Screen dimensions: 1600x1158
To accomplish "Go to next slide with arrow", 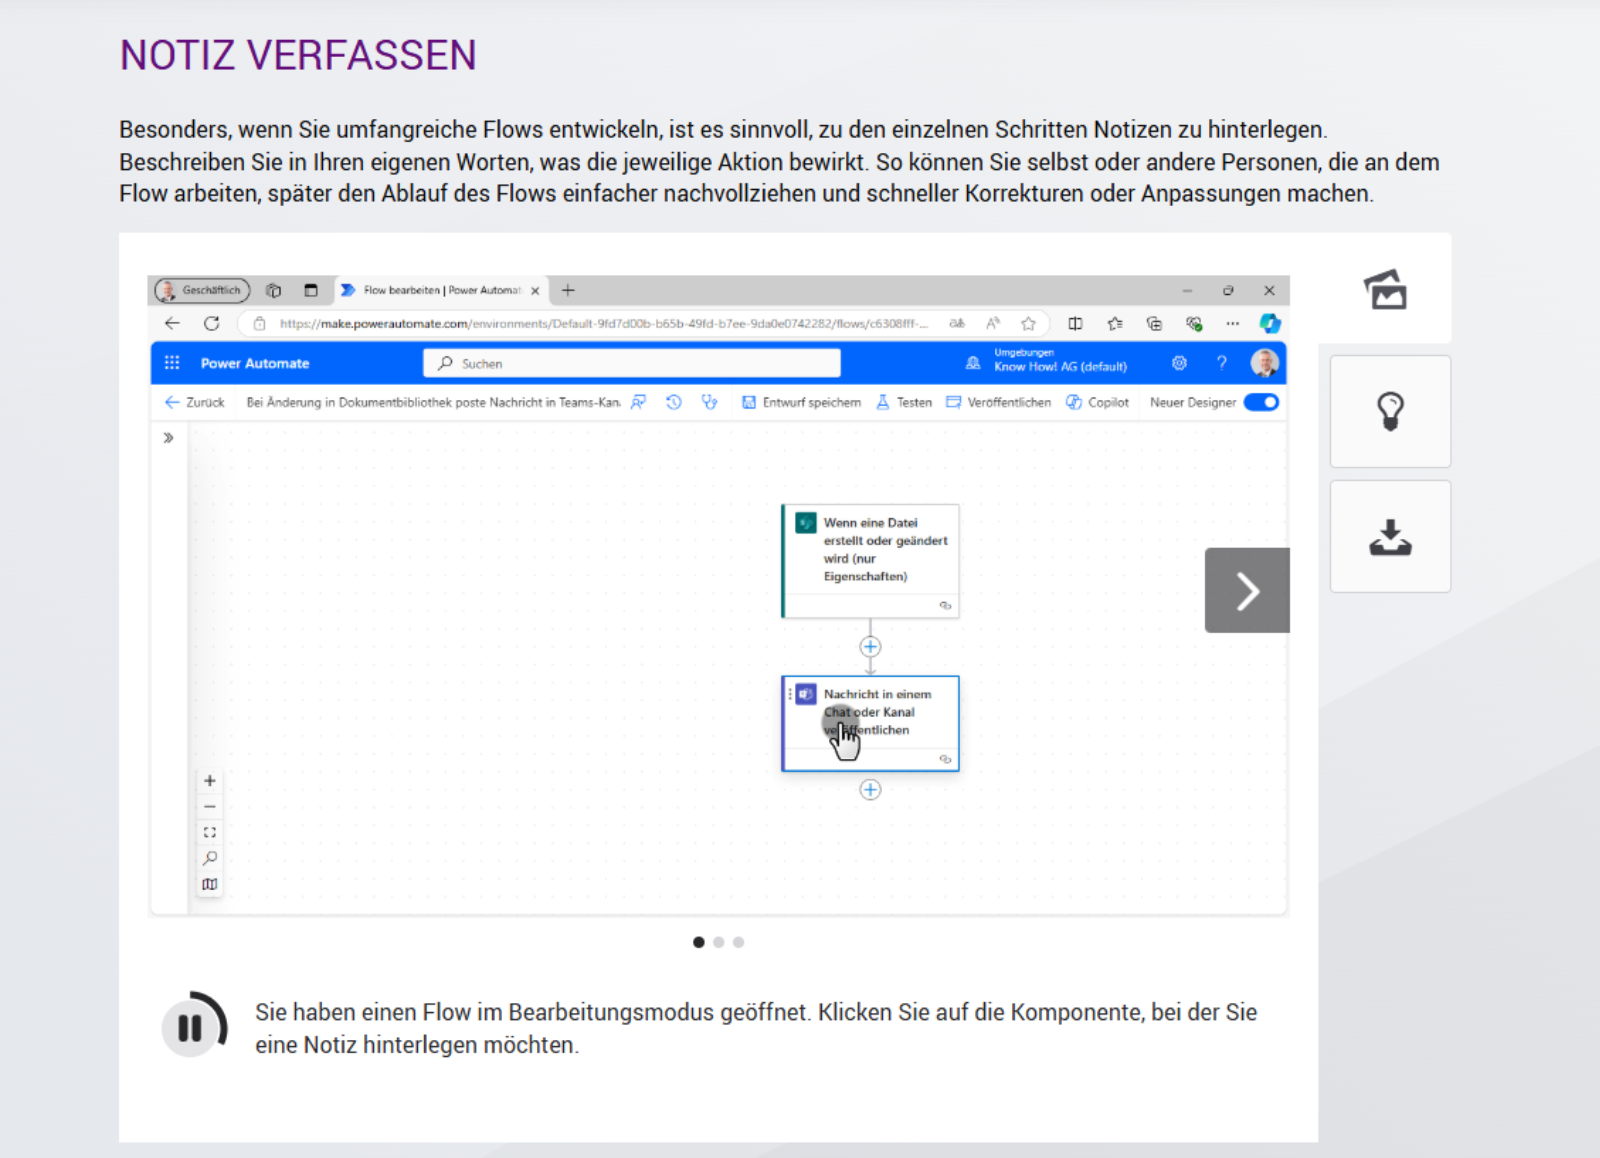I will [x=1246, y=591].
